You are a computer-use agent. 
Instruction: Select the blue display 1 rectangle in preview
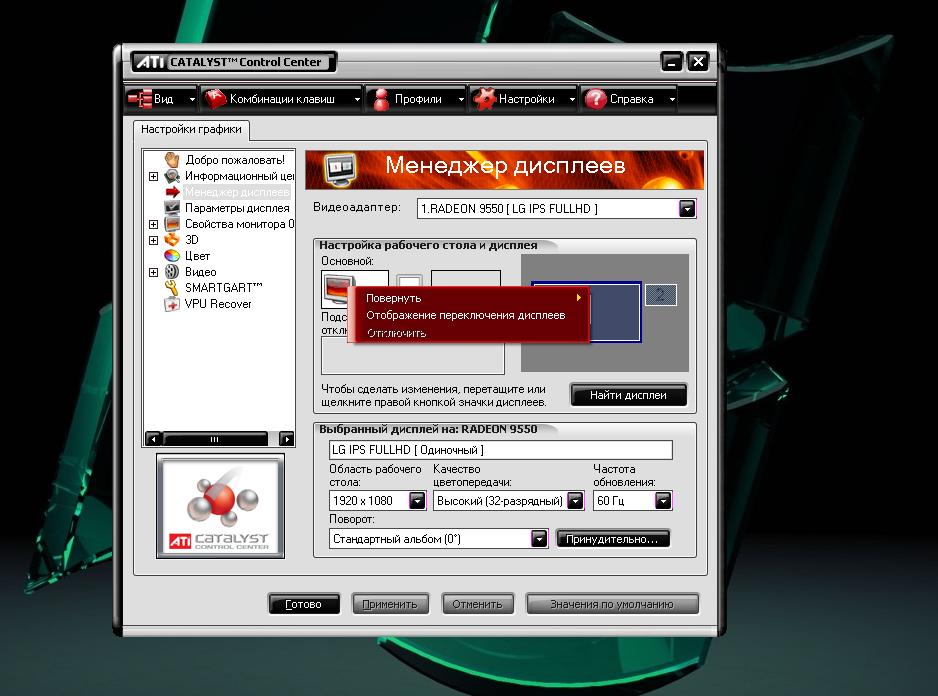coord(616,312)
